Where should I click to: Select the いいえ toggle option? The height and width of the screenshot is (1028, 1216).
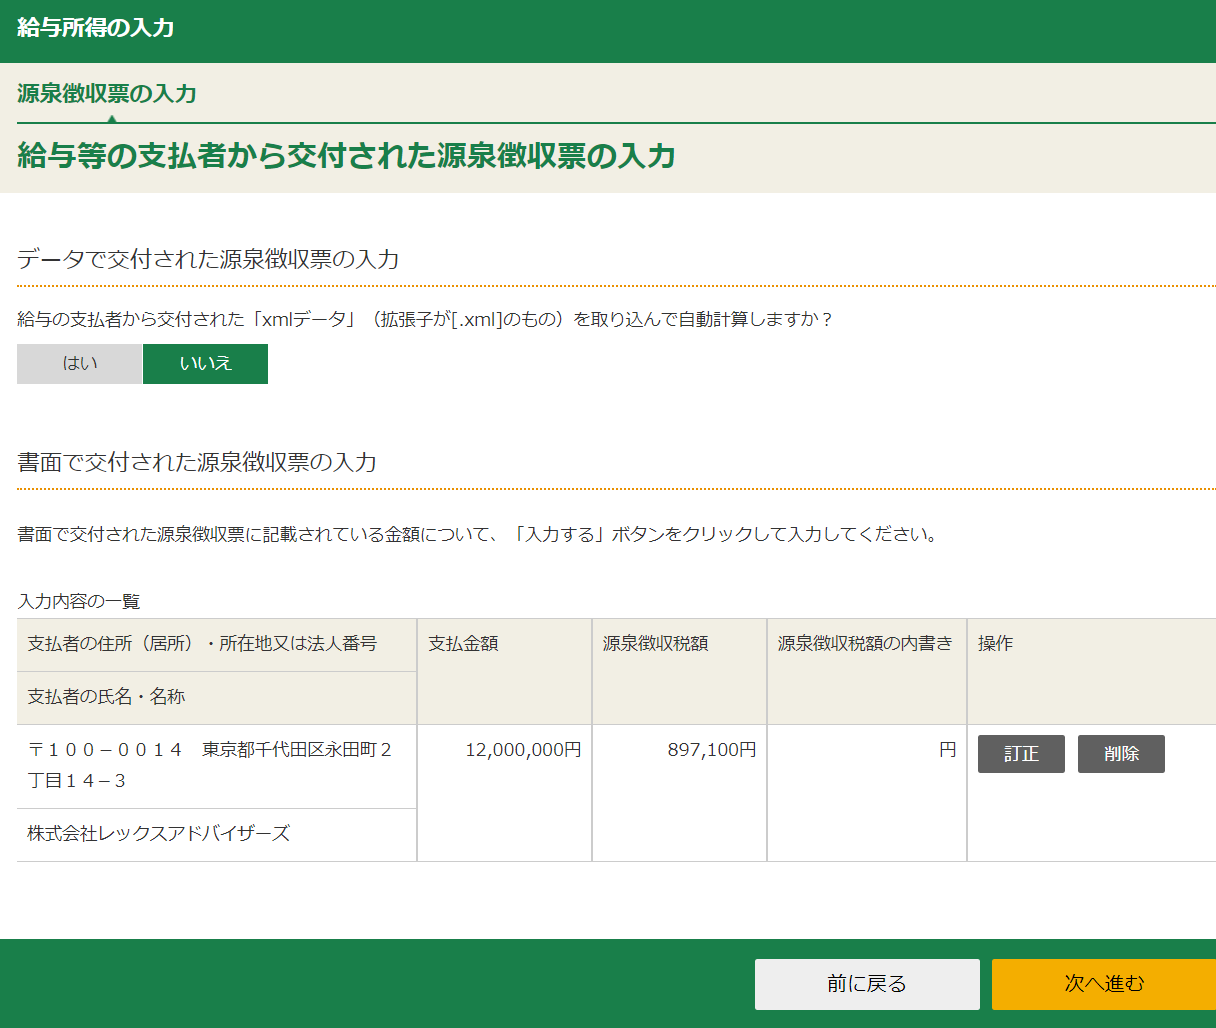tap(205, 364)
